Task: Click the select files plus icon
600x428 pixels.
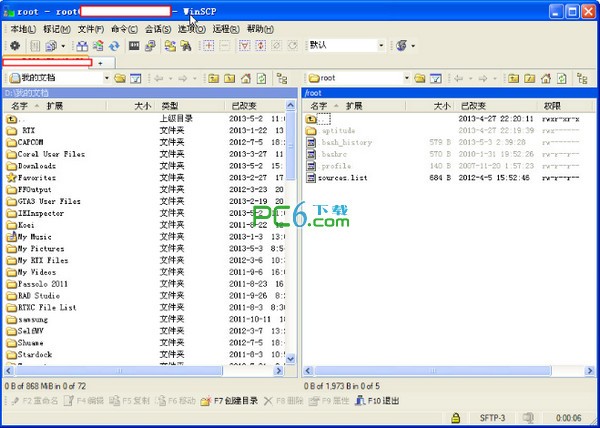Action: [x=208, y=46]
